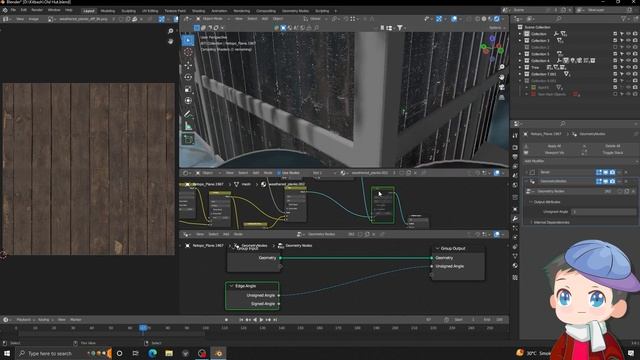Activate the Select Box tool in viewport
The width and height of the screenshot is (640, 360).
pos(188,40)
